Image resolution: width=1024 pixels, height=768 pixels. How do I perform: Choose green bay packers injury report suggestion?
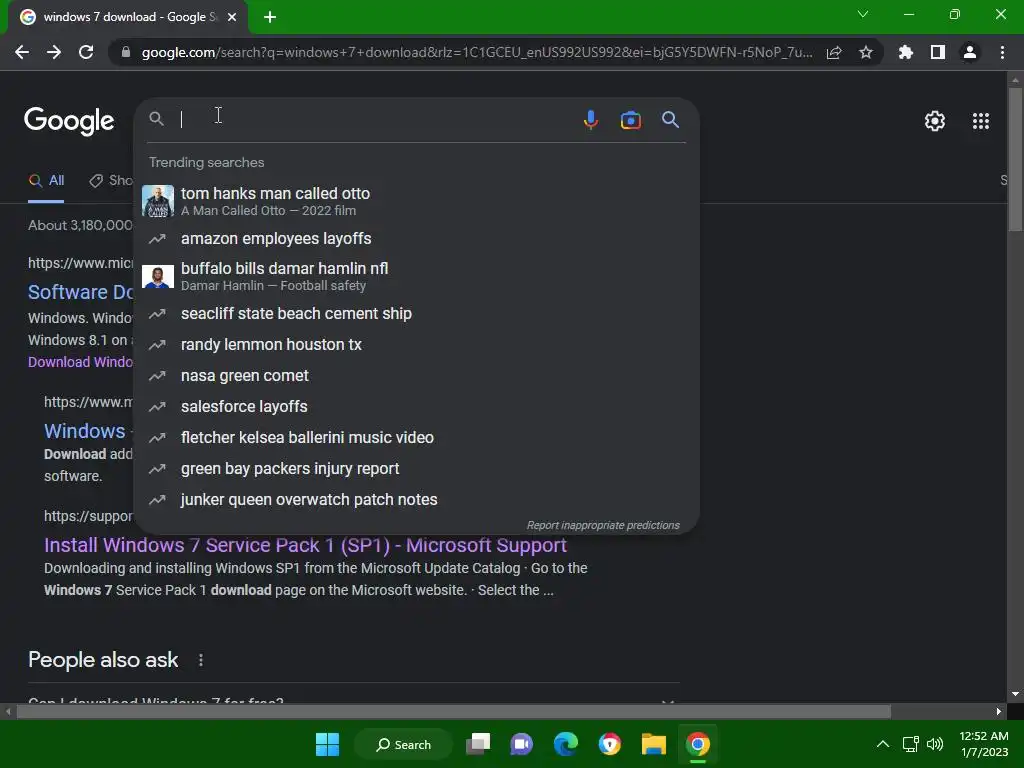[416, 468]
